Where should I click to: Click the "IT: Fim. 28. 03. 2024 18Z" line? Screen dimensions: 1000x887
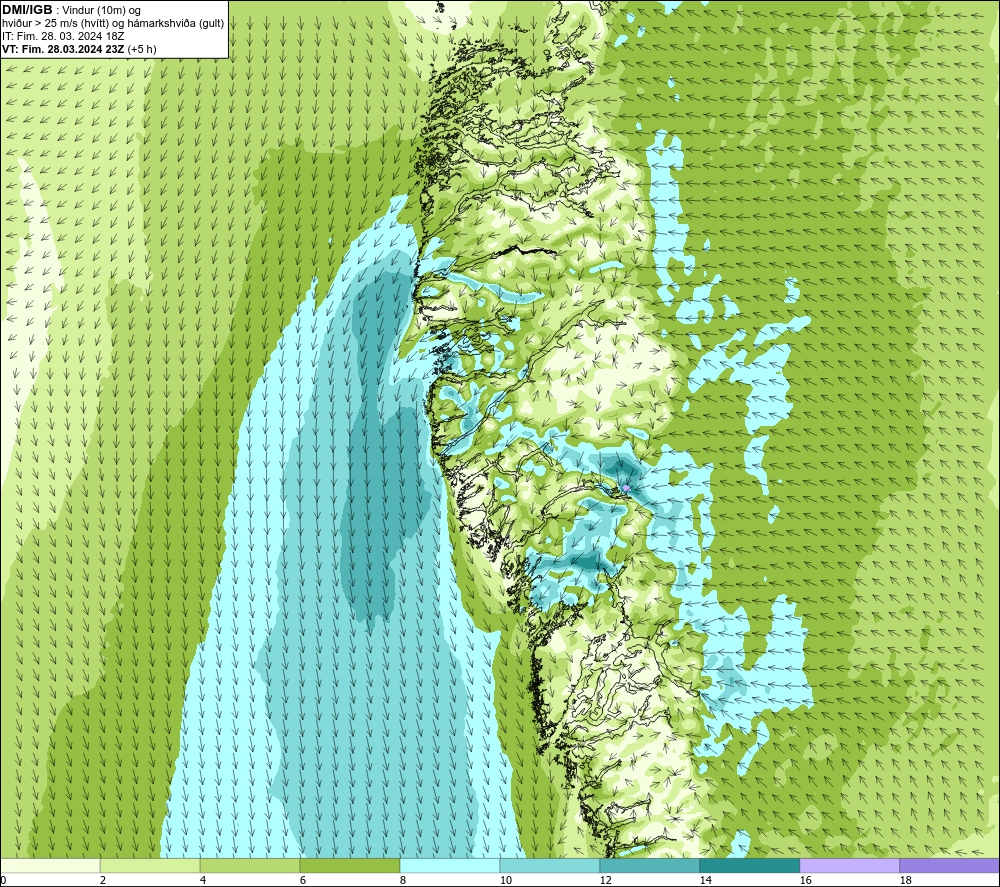coord(63,36)
